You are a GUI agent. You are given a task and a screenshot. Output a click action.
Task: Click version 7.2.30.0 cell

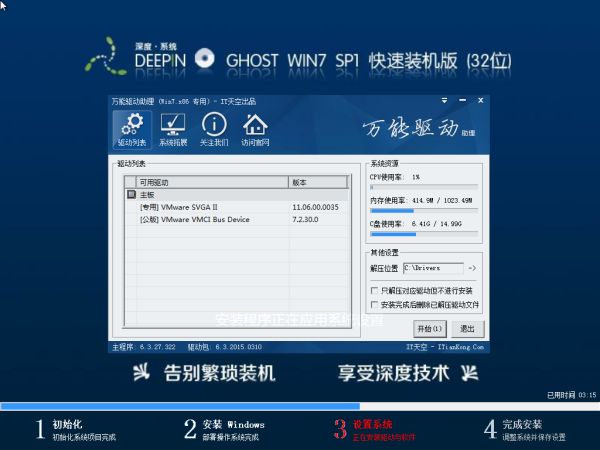point(305,219)
